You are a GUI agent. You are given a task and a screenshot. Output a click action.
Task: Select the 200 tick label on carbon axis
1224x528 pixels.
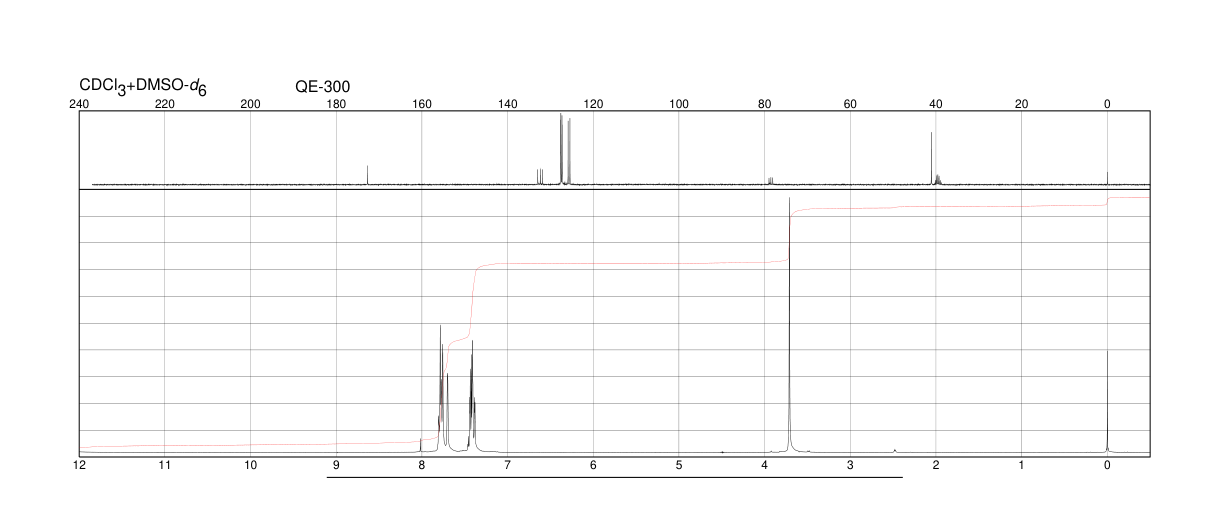click(x=251, y=104)
